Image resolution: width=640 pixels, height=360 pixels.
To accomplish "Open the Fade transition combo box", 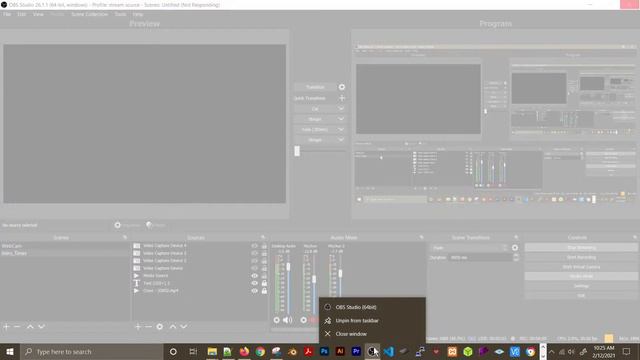I will point(469,248).
